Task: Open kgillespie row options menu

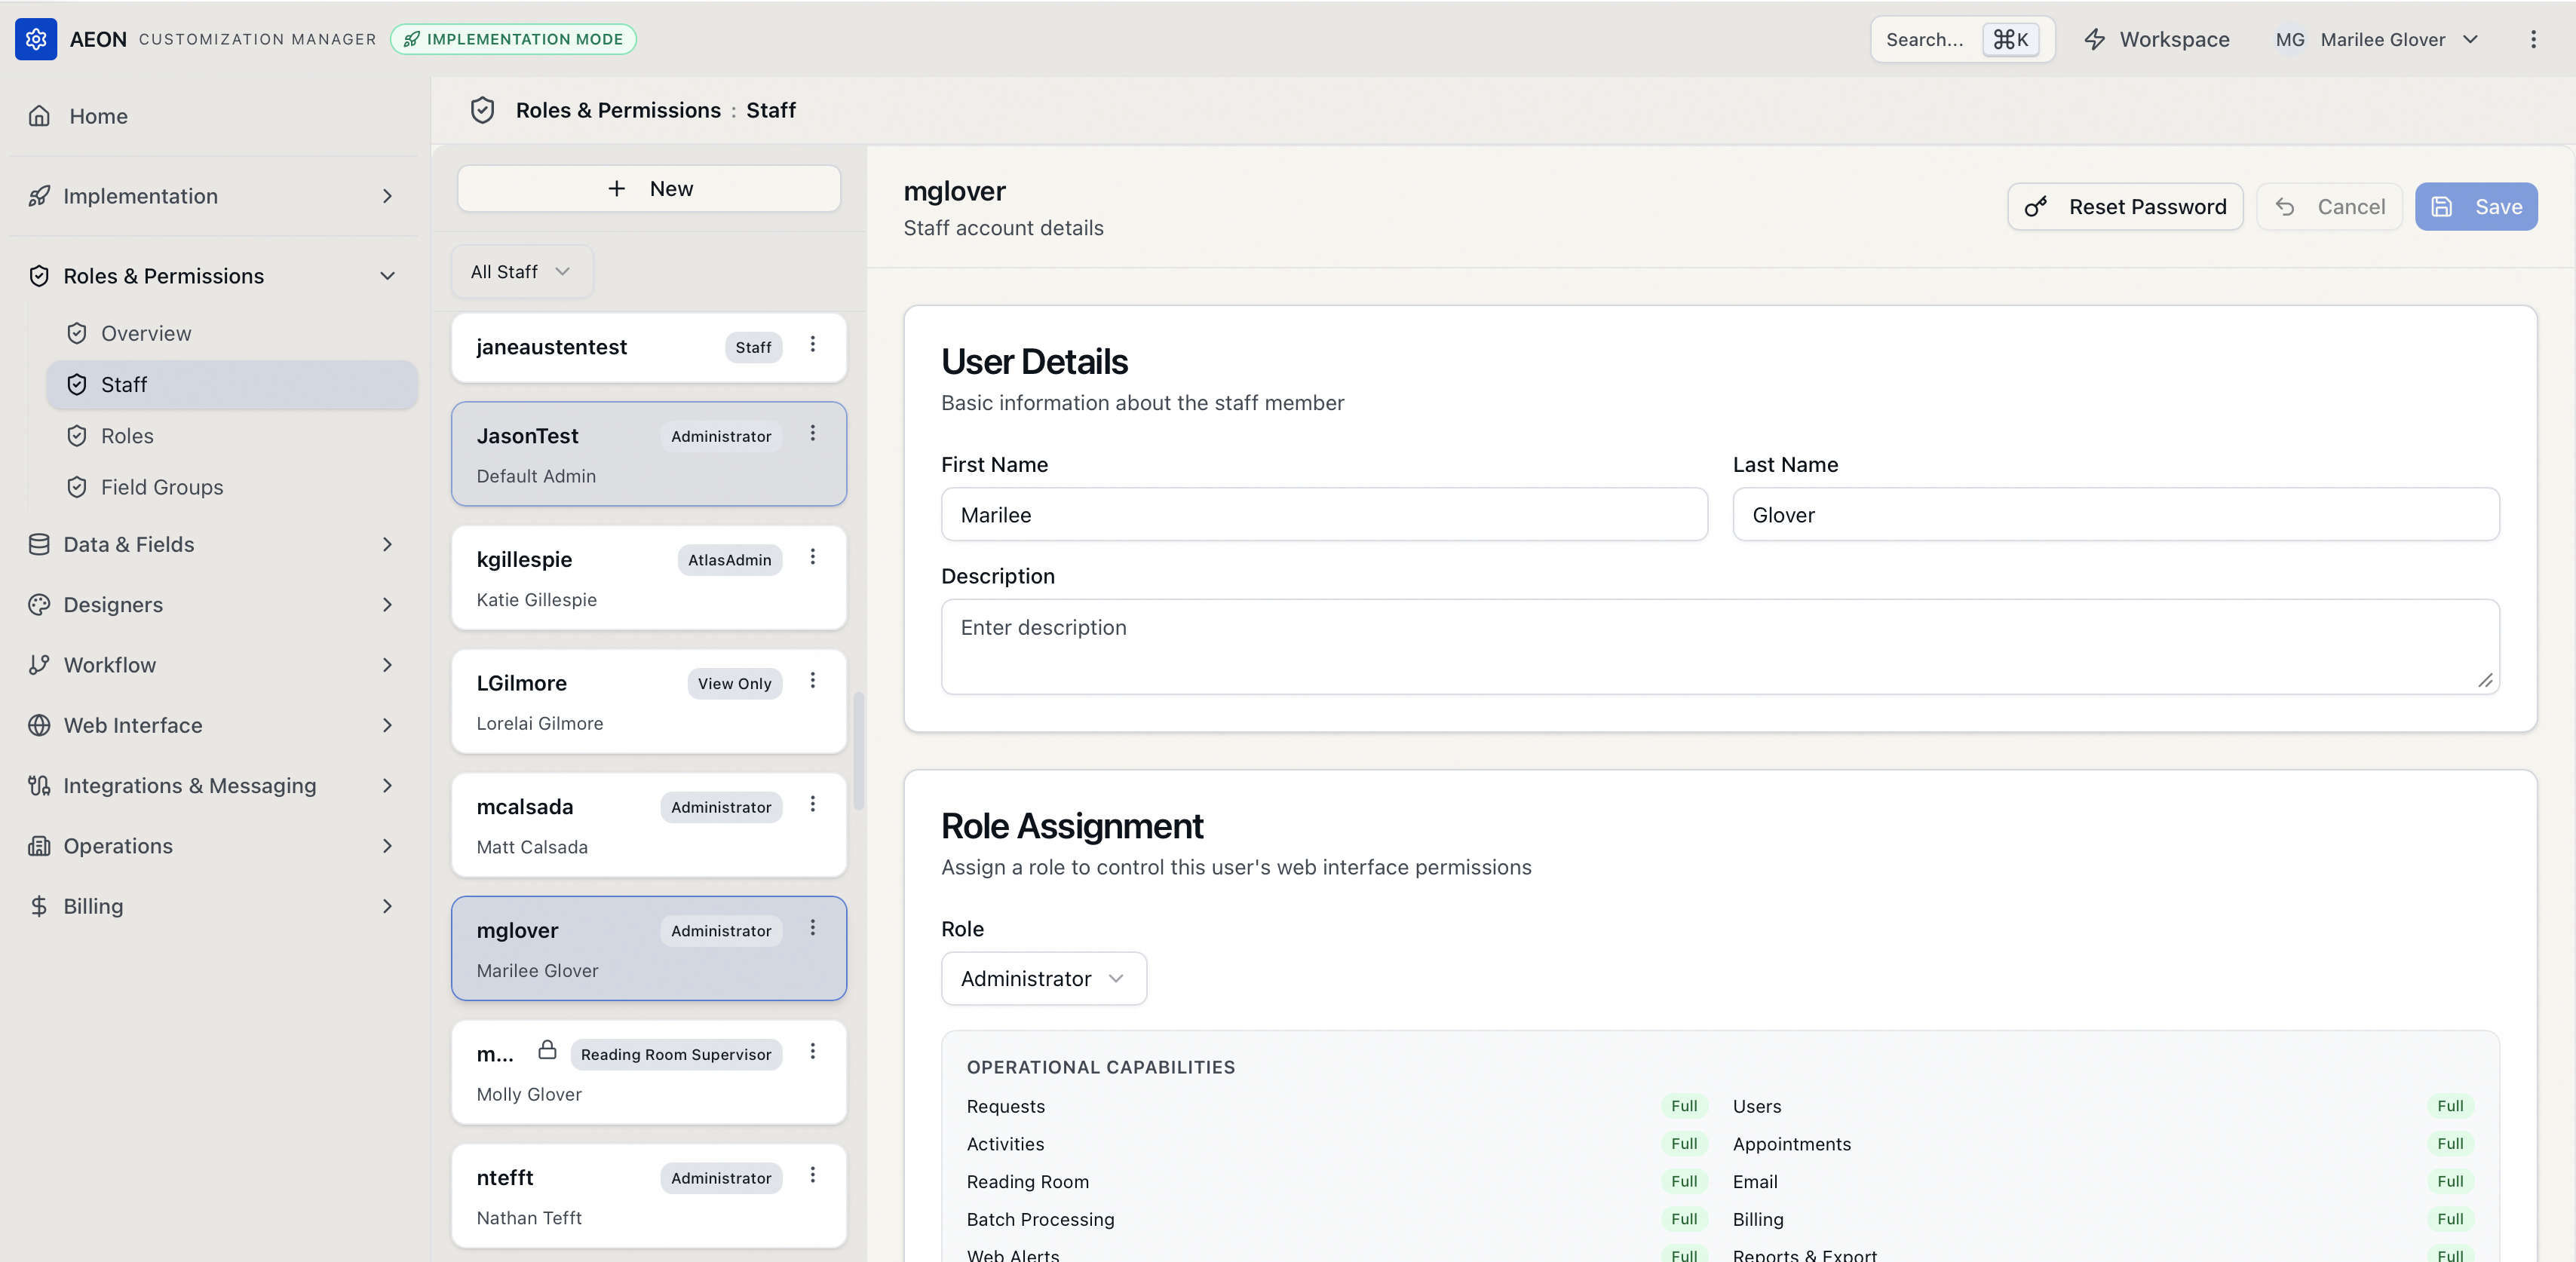Action: (812, 557)
